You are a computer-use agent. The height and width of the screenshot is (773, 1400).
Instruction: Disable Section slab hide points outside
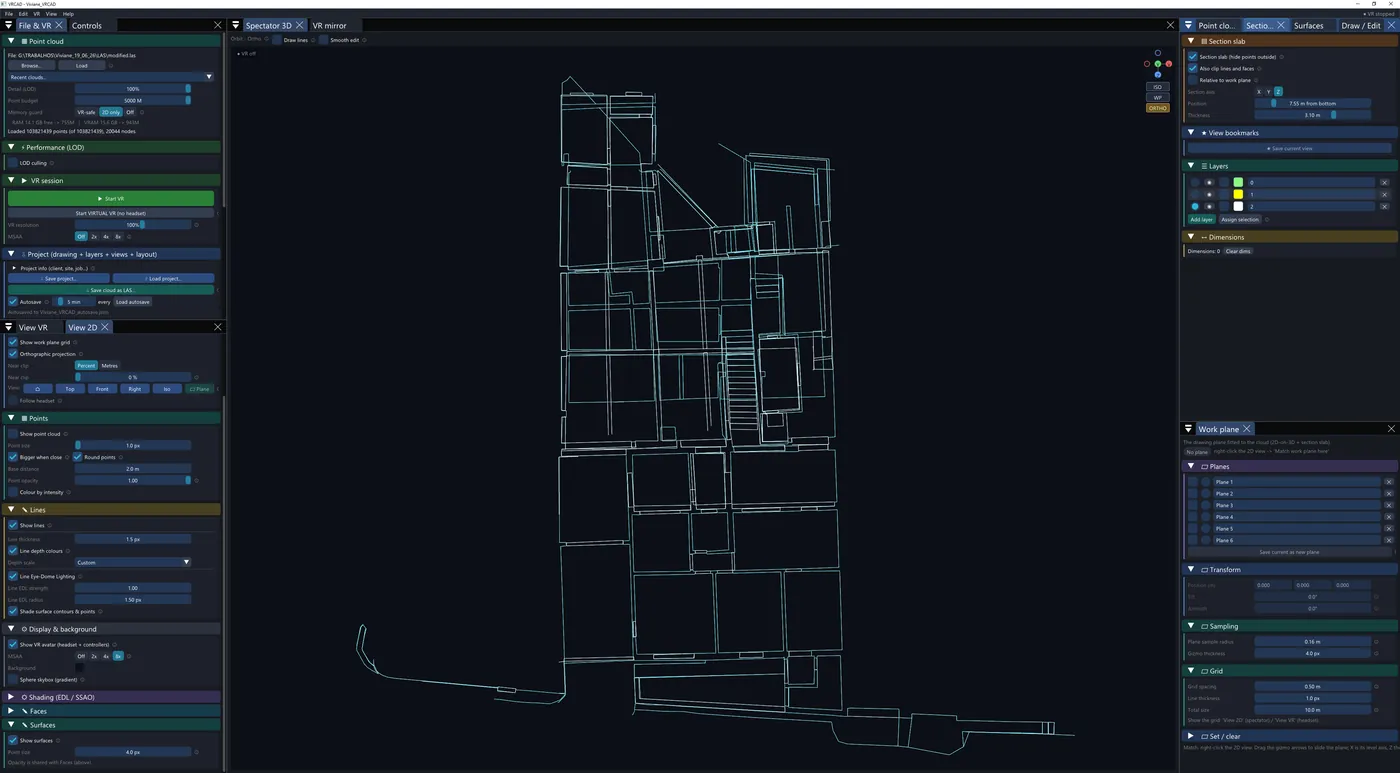tap(1193, 57)
